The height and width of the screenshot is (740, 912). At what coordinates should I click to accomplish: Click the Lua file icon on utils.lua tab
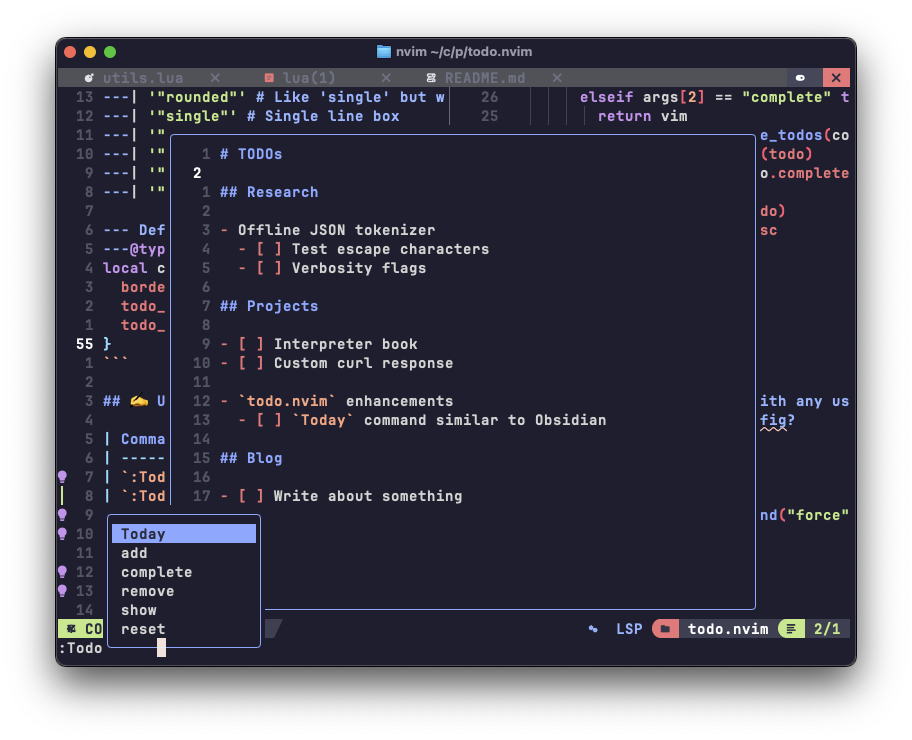click(x=89, y=77)
